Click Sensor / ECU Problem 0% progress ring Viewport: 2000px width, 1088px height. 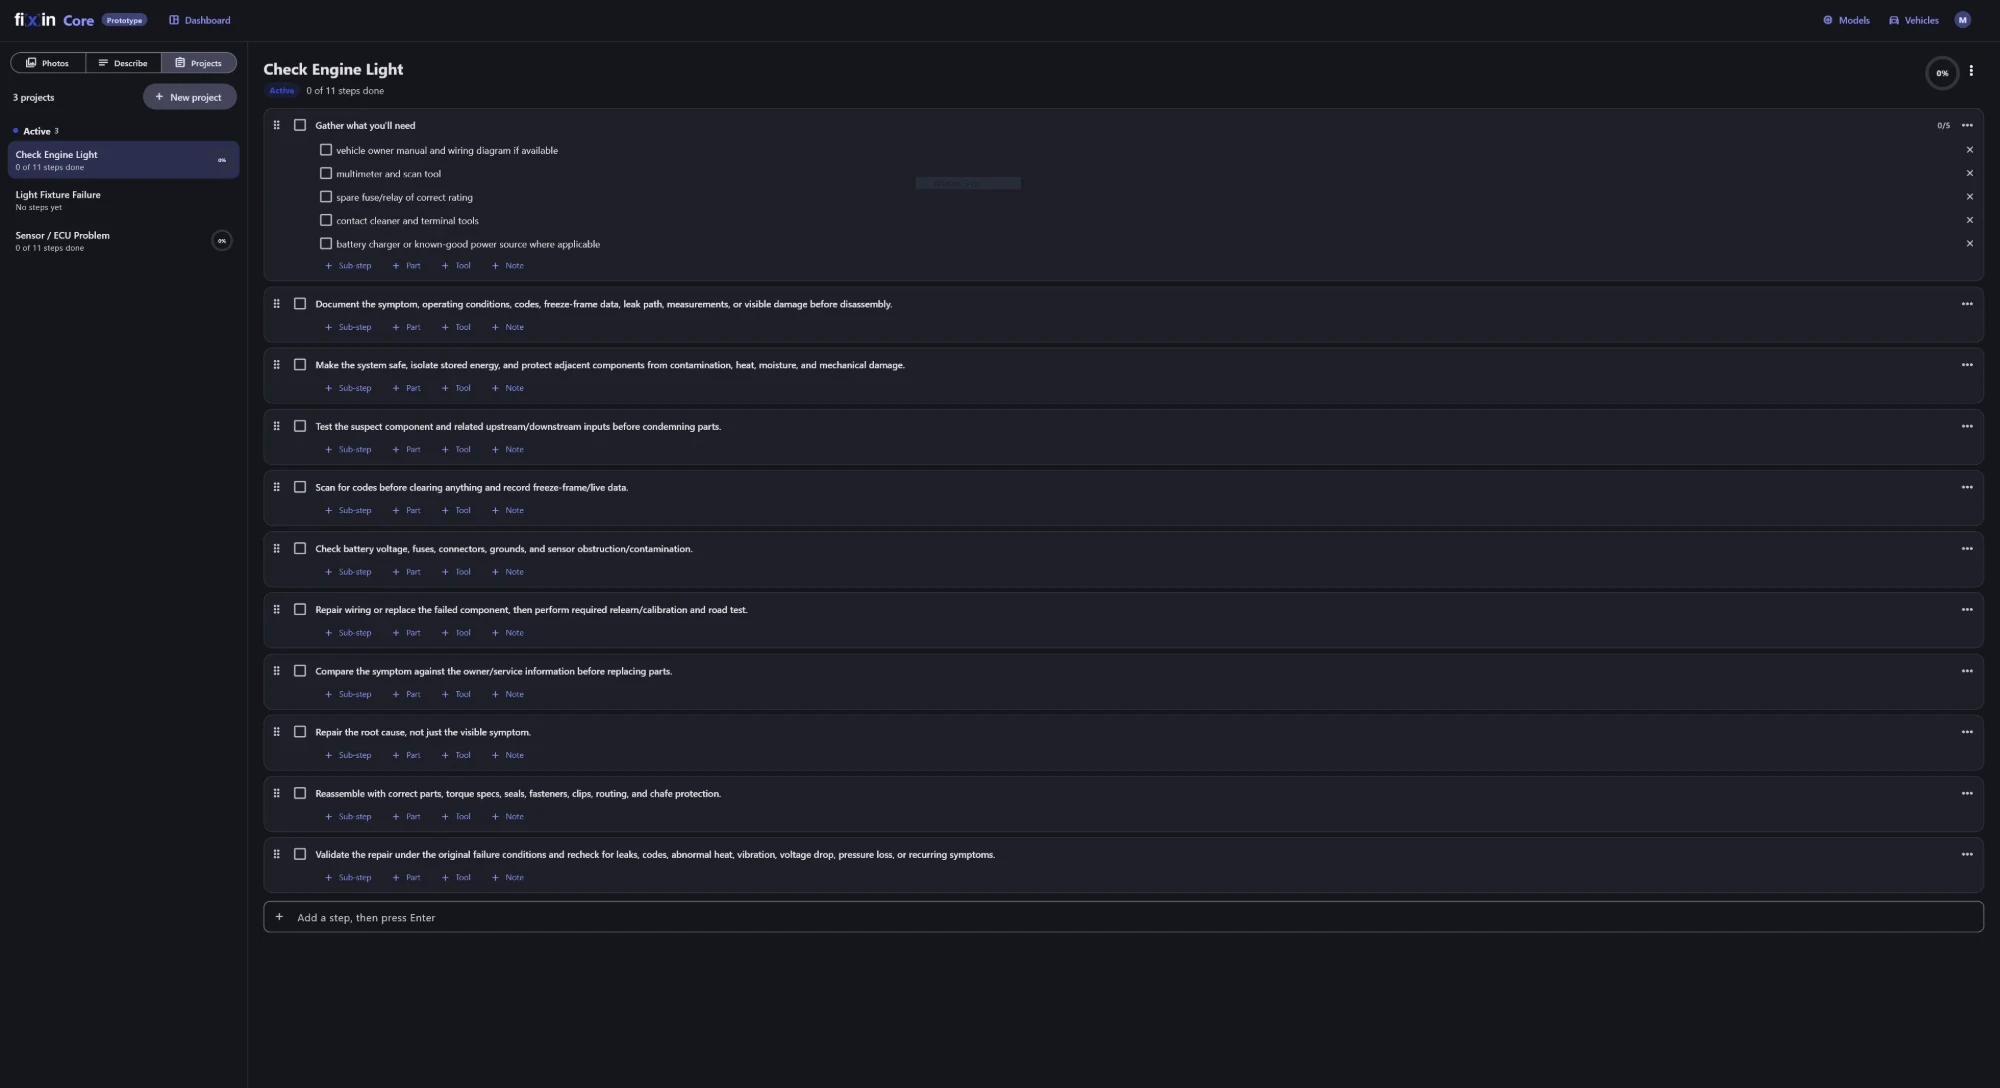pyautogui.click(x=222, y=241)
